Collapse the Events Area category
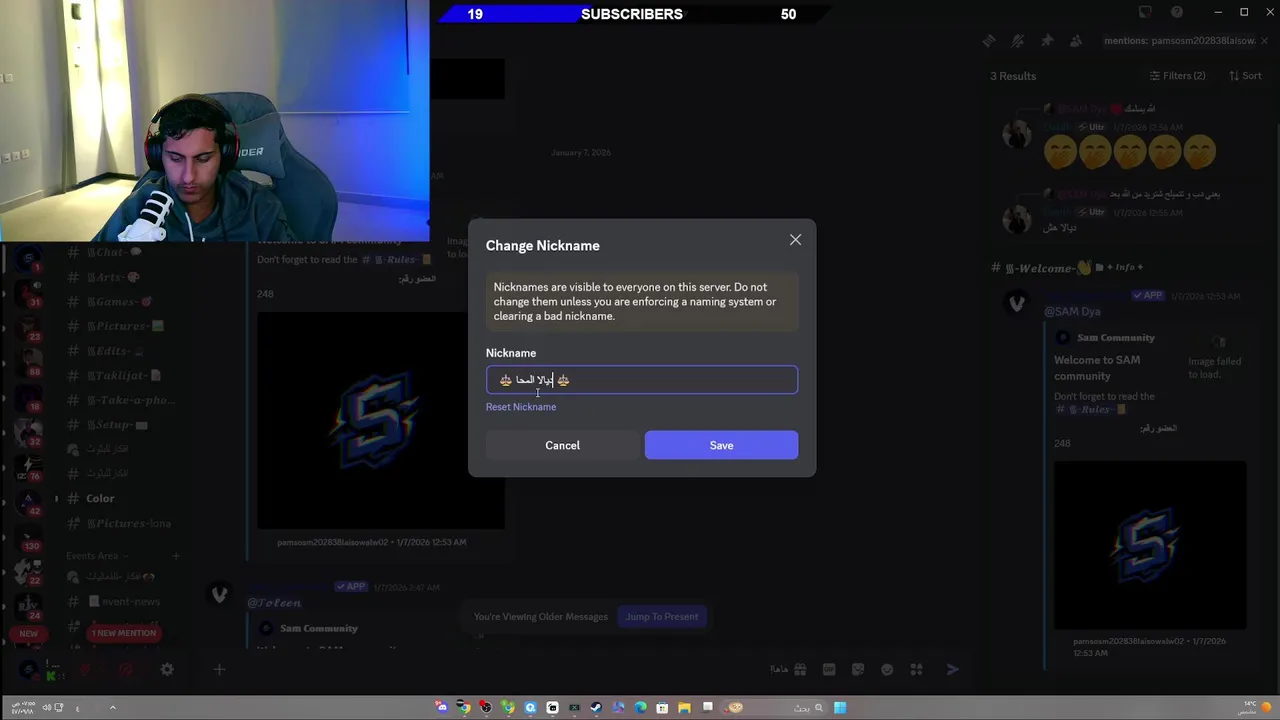This screenshot has height=720, width=1280. click(98, 556)
